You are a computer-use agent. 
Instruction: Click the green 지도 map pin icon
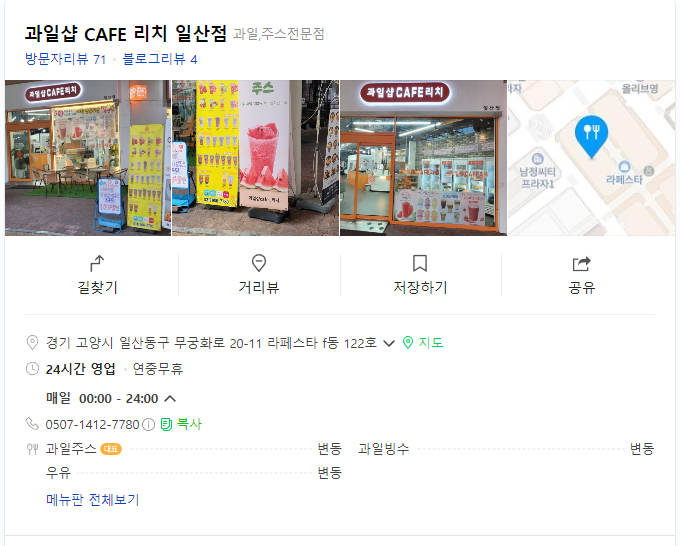tap(408, 343)
